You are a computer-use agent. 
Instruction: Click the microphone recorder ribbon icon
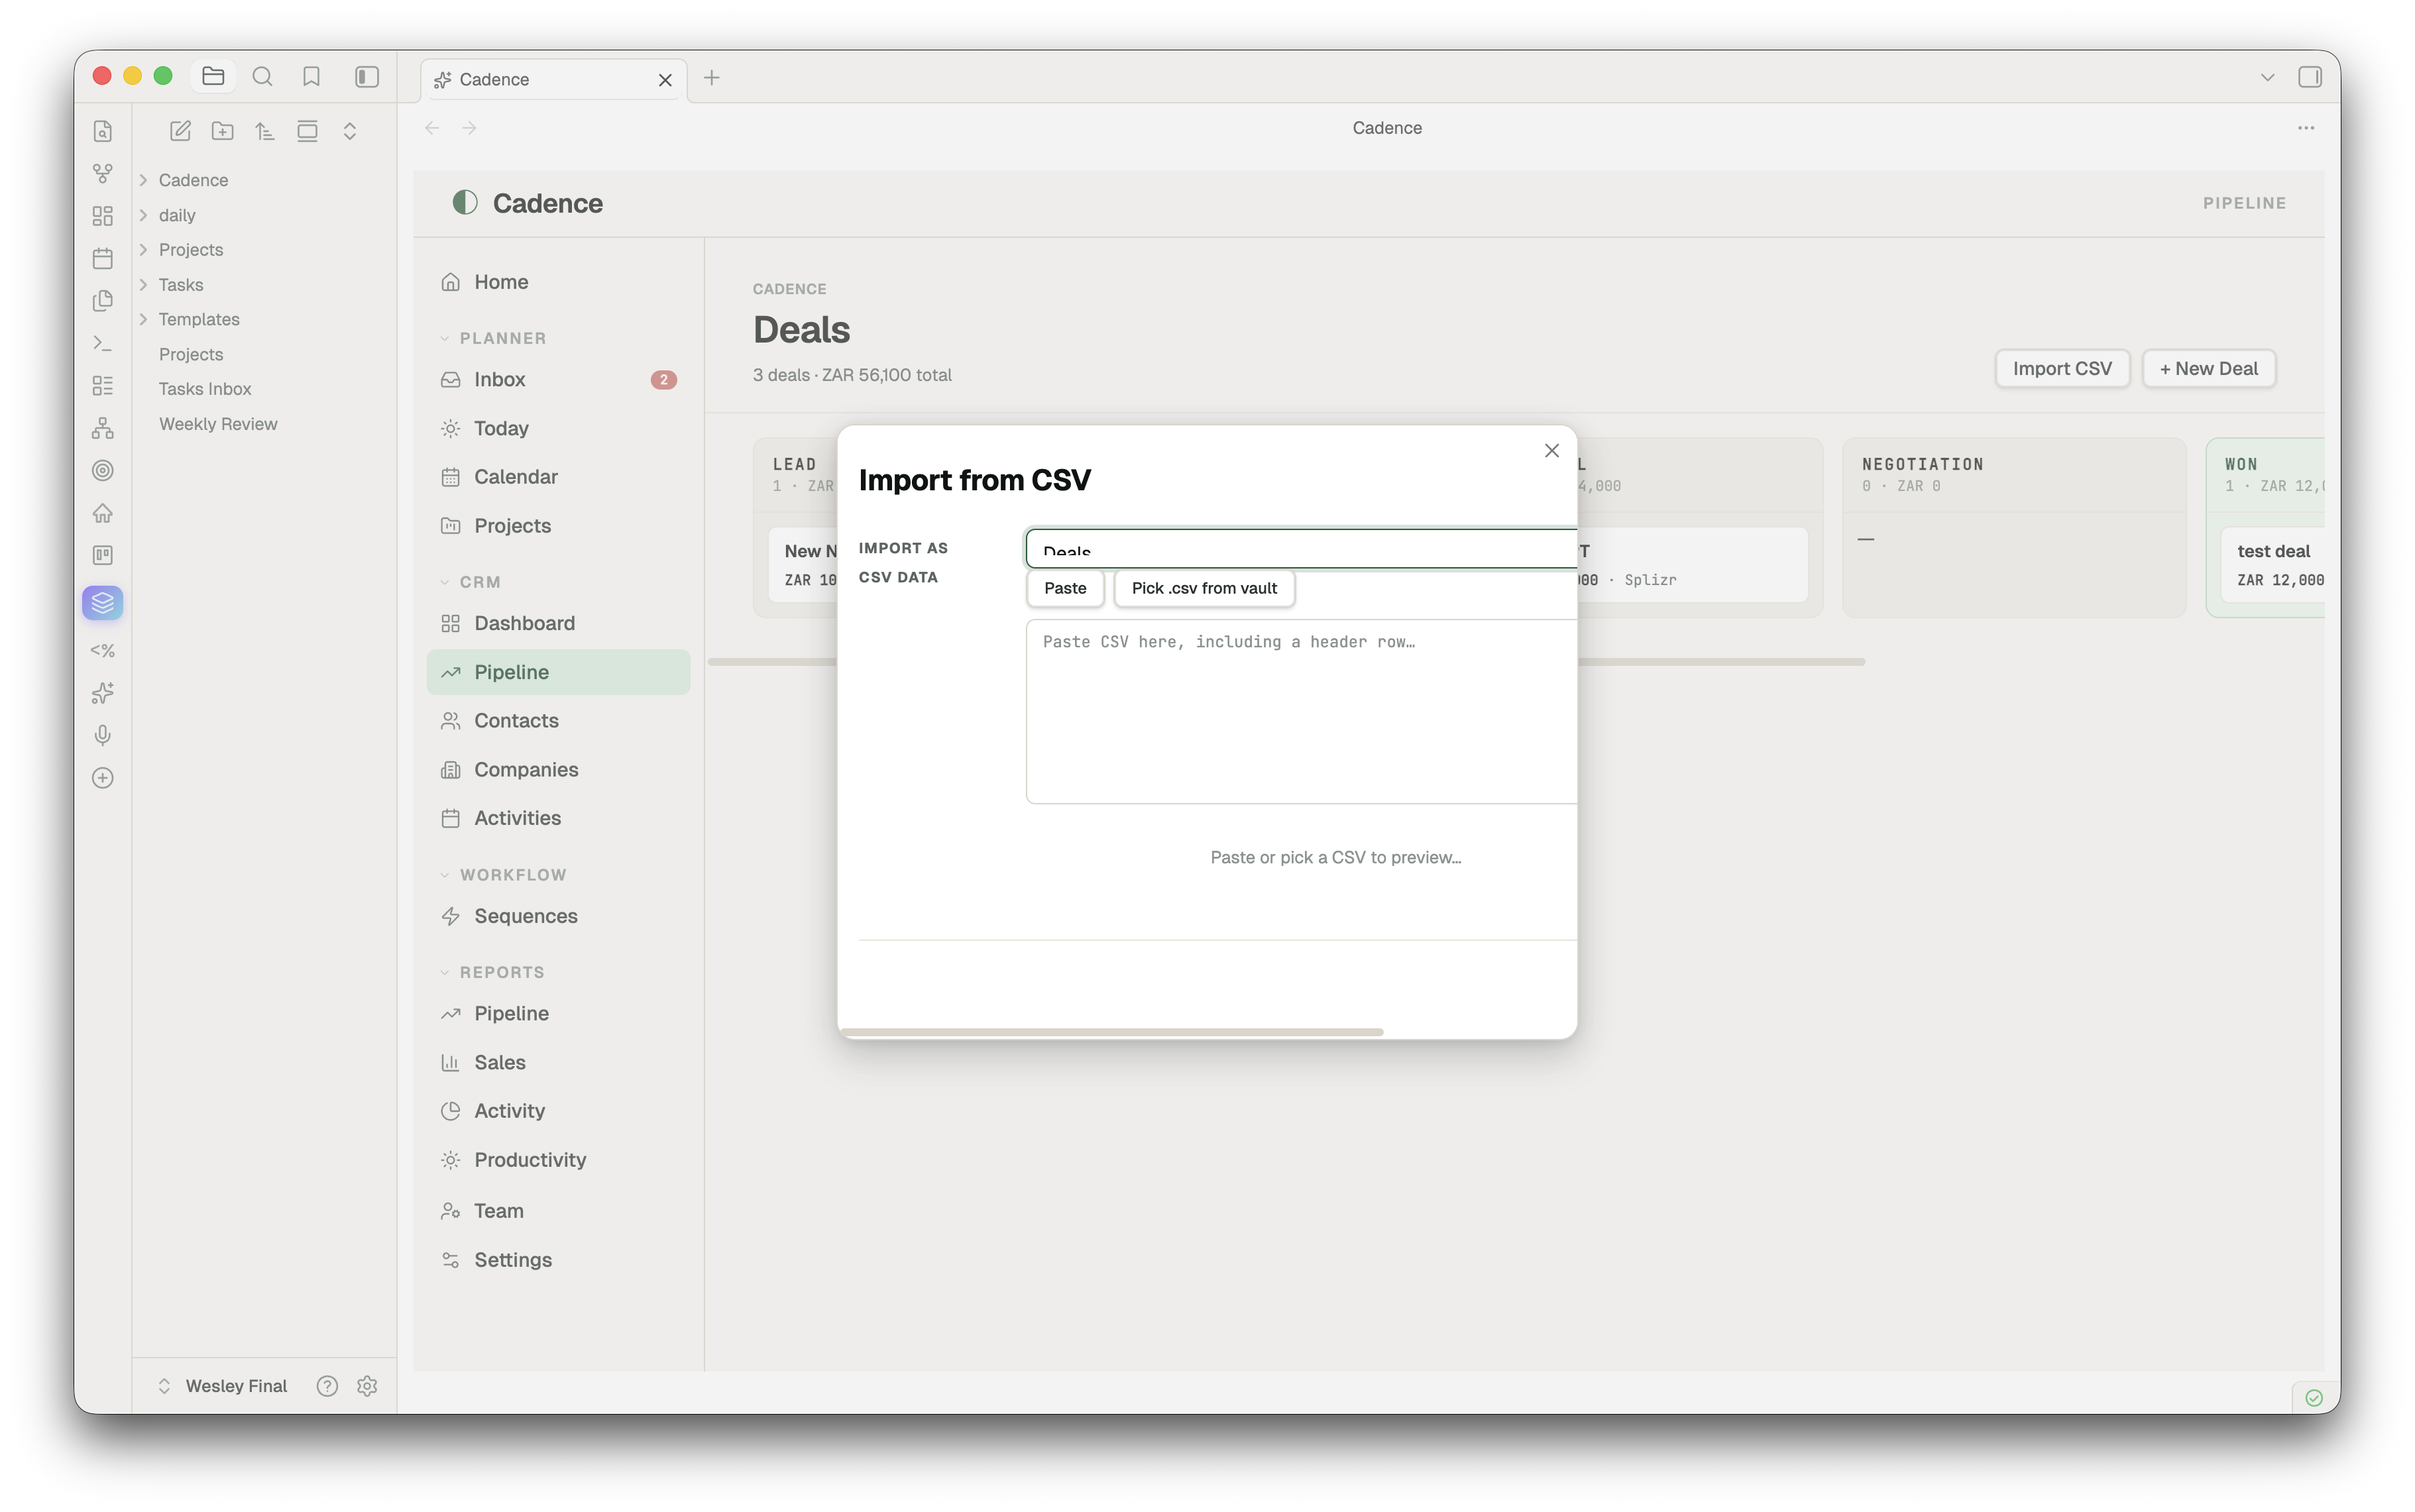[x=102, y=735]
